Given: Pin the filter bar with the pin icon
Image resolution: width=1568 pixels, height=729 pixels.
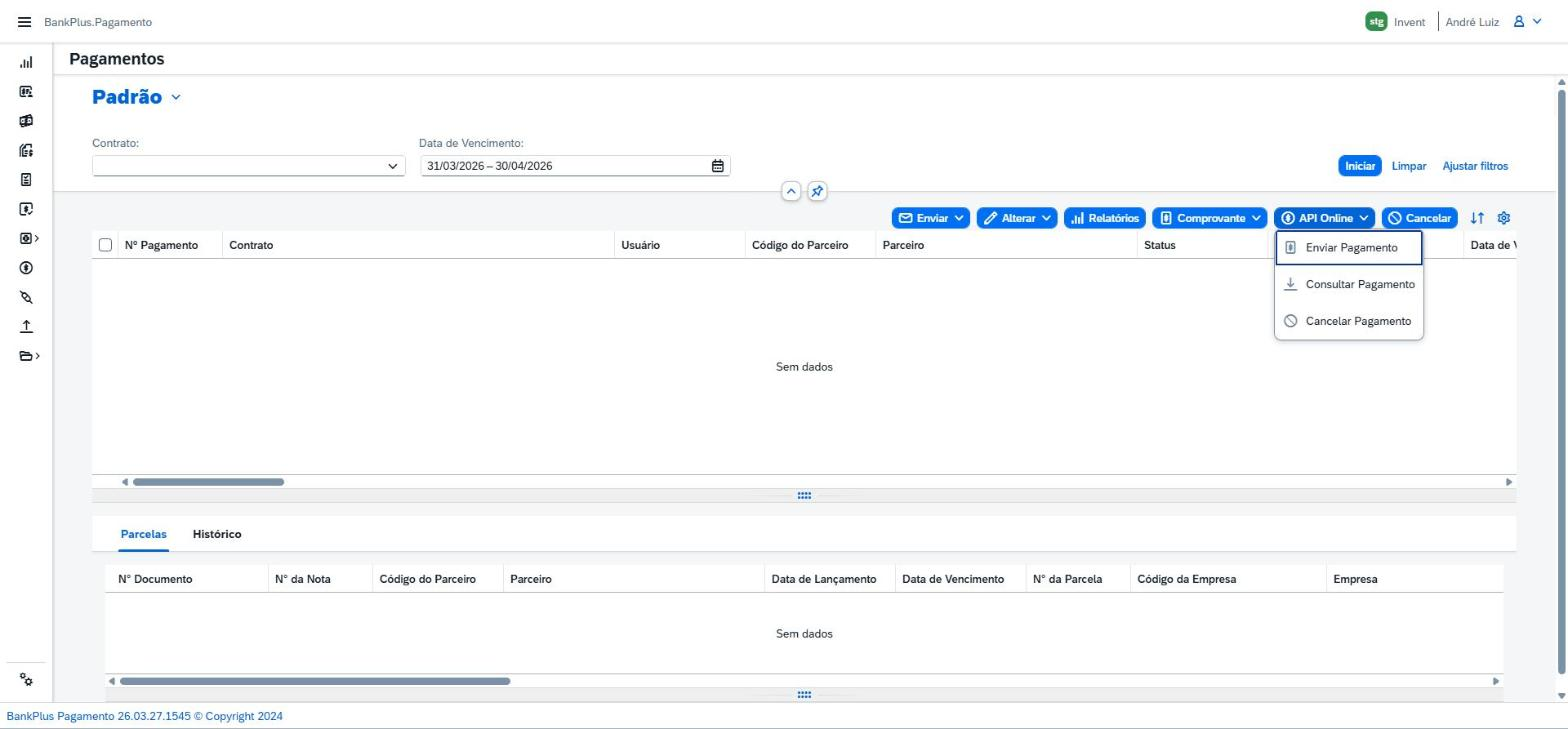Looking at the screenshot, I should (x=817, y=191).
